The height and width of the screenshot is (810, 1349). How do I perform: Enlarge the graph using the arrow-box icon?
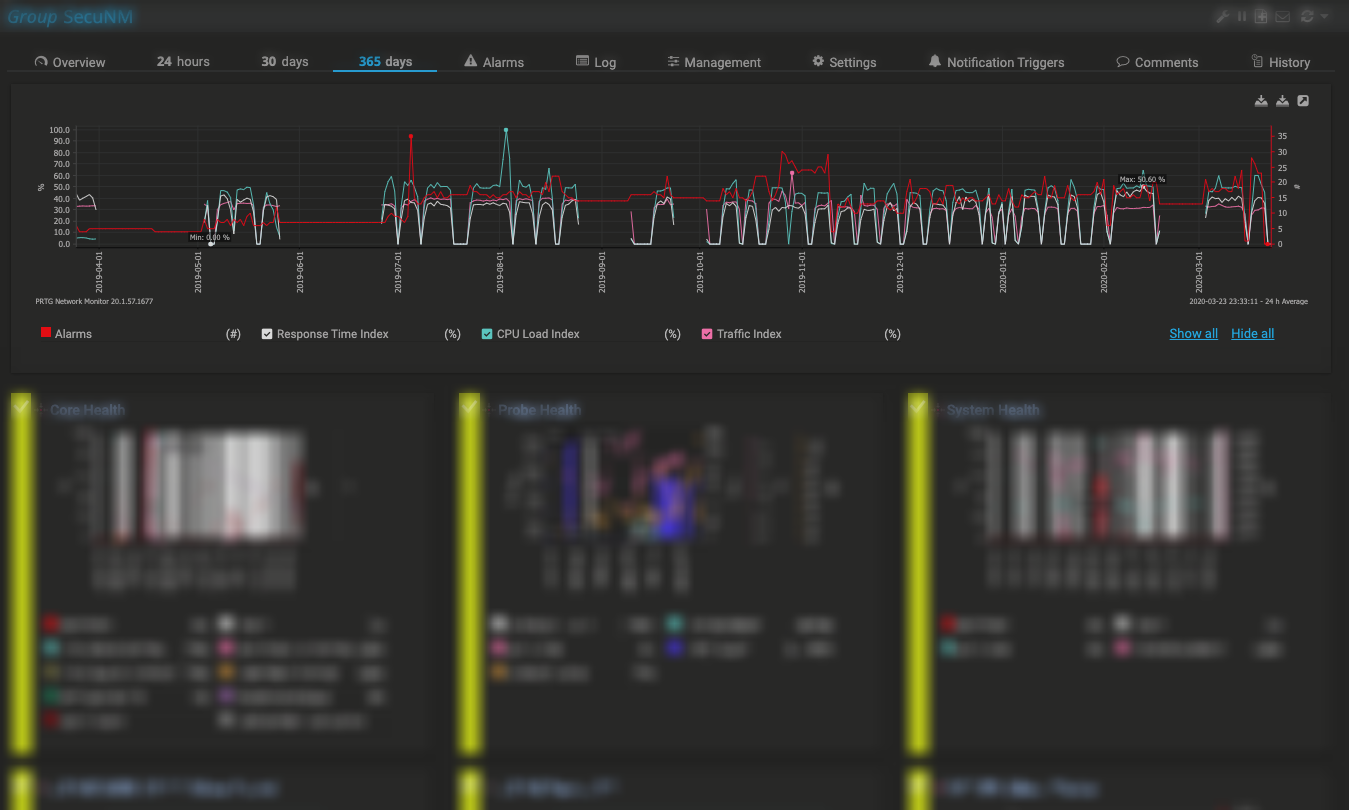pyautogui.click(x=1303, y=101)
